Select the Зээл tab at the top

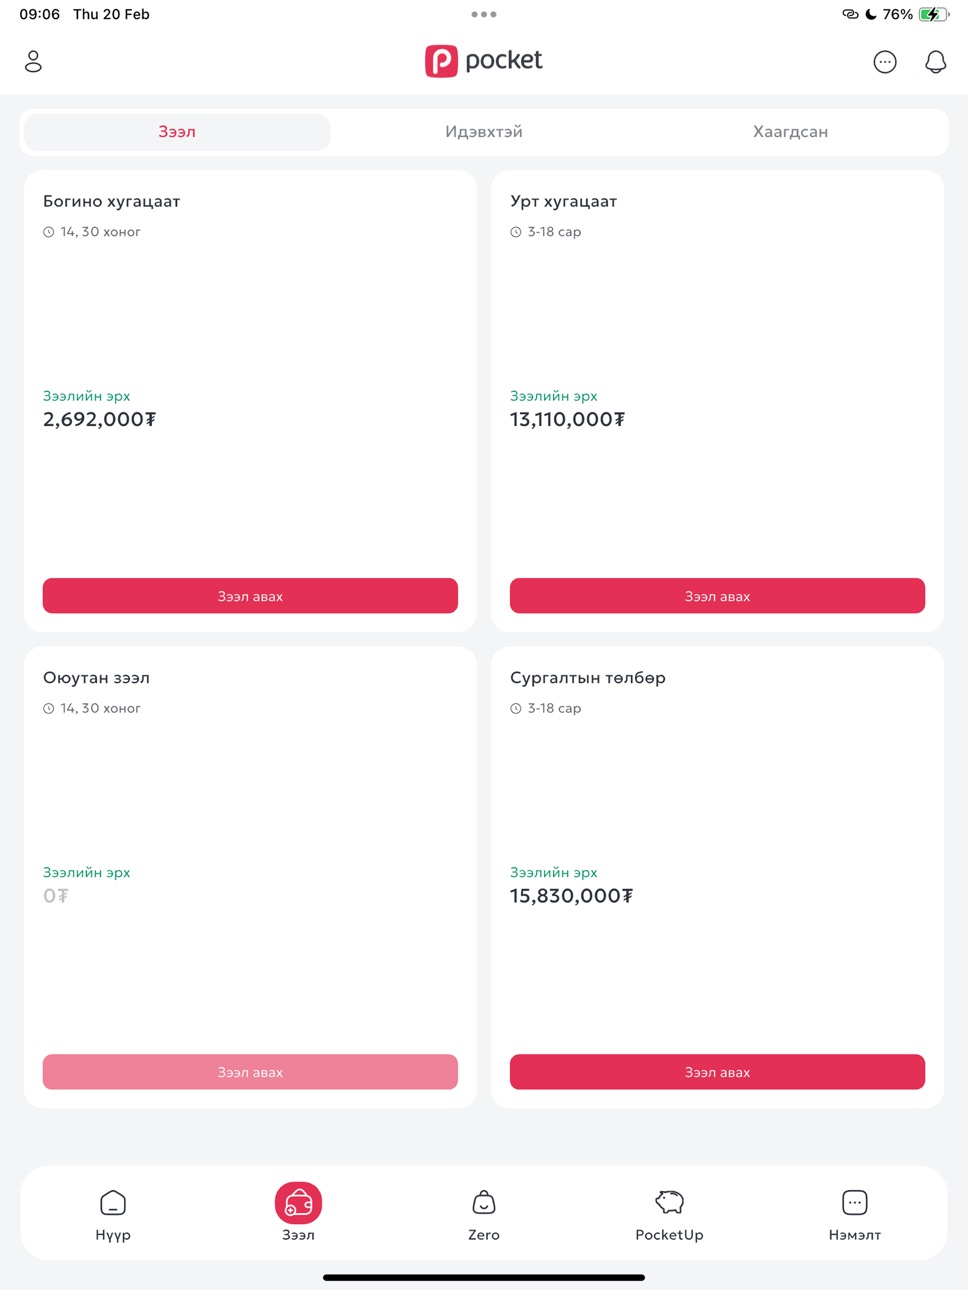177,132
